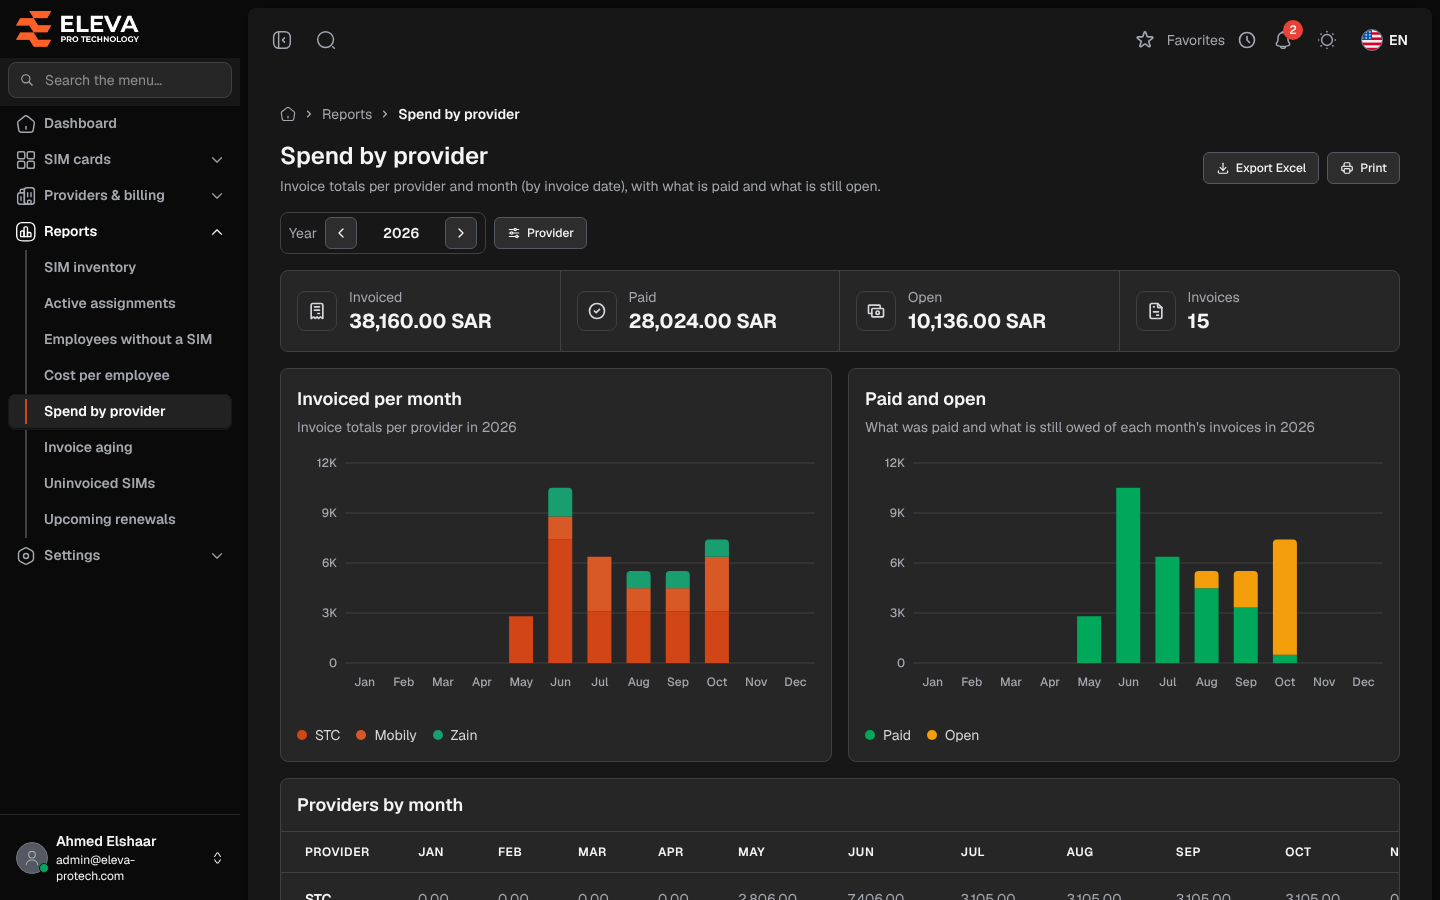1440x900 pixels.
Task: Toggle Open series in legend
Action: tap(953, 735)
